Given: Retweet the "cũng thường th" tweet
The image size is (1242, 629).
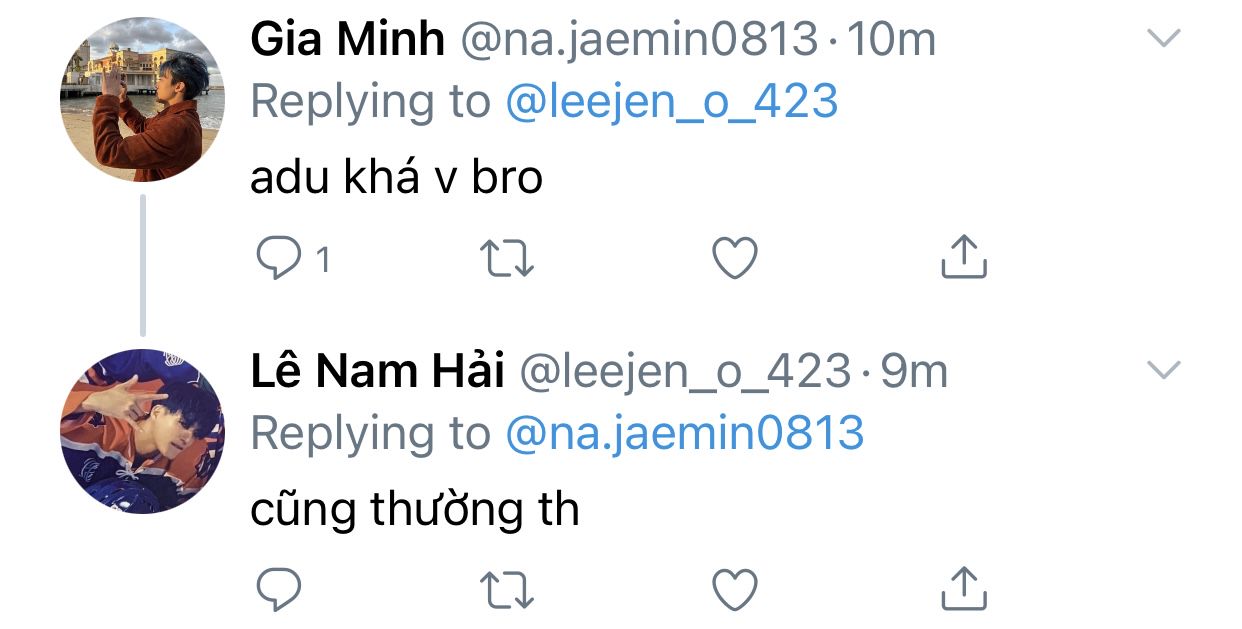Looking at the screenshot, I should click(x=507, y=589).
